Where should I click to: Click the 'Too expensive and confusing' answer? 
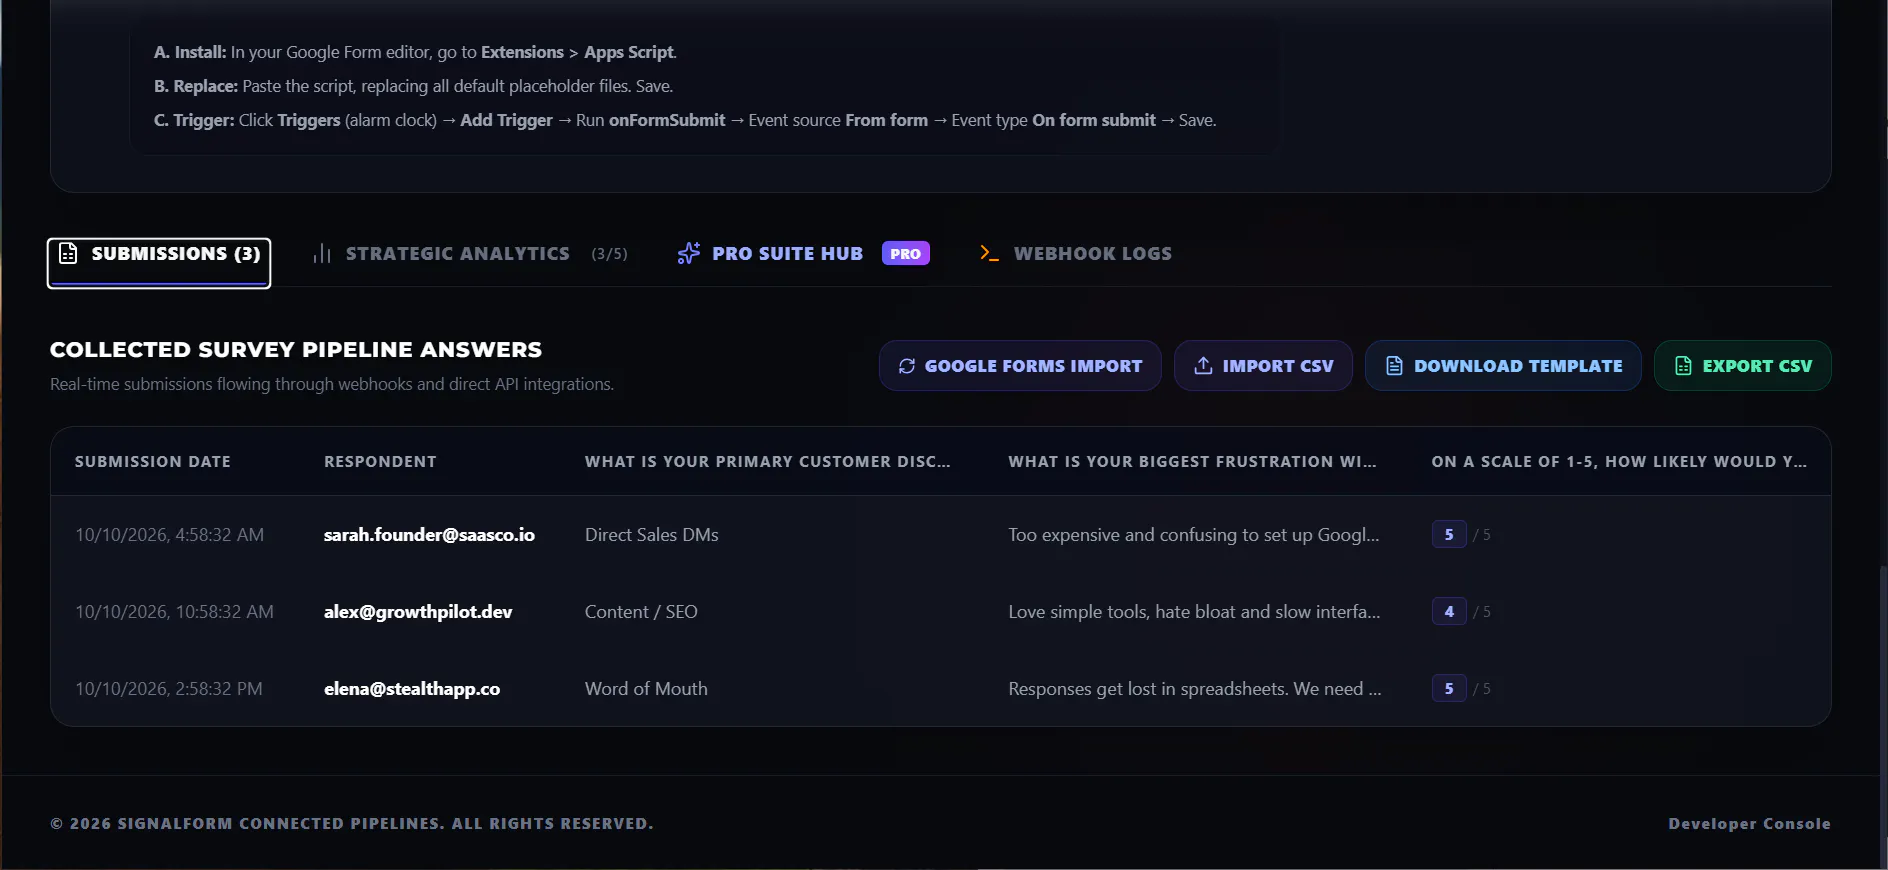coord(1194,535)
